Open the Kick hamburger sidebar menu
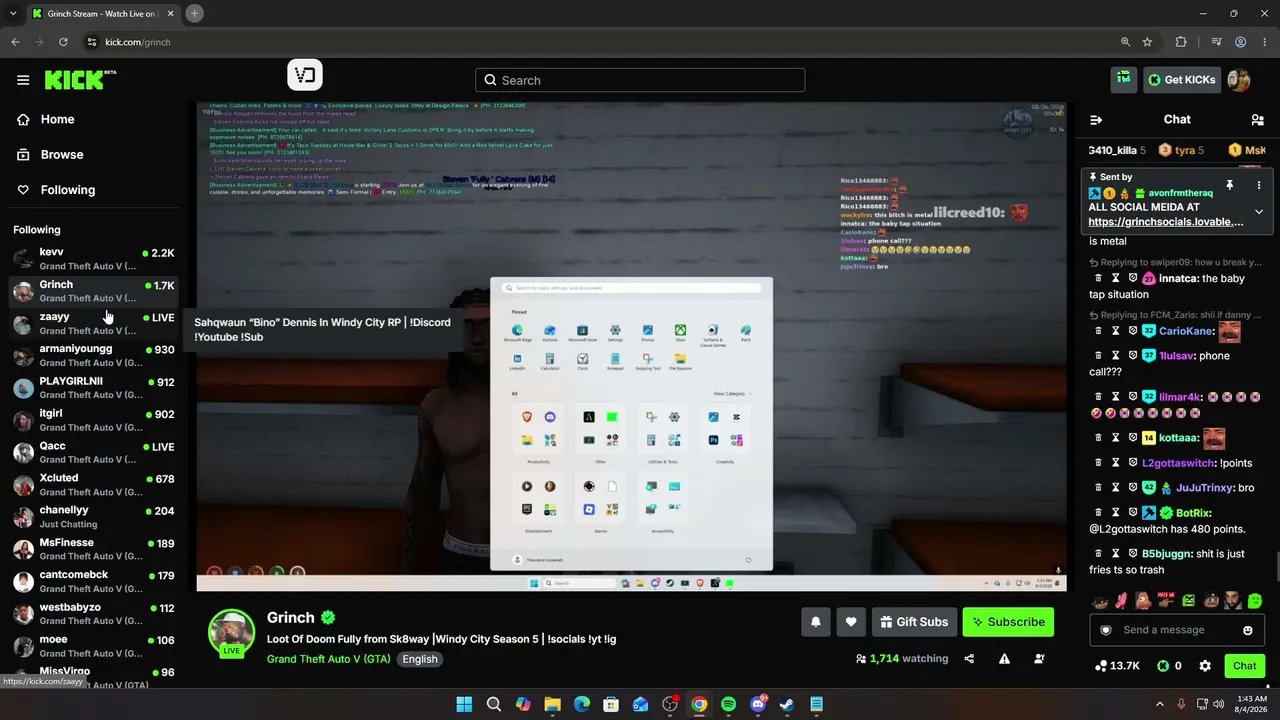The height and width of the screenshot is (720, 1280). coord(23,80)
